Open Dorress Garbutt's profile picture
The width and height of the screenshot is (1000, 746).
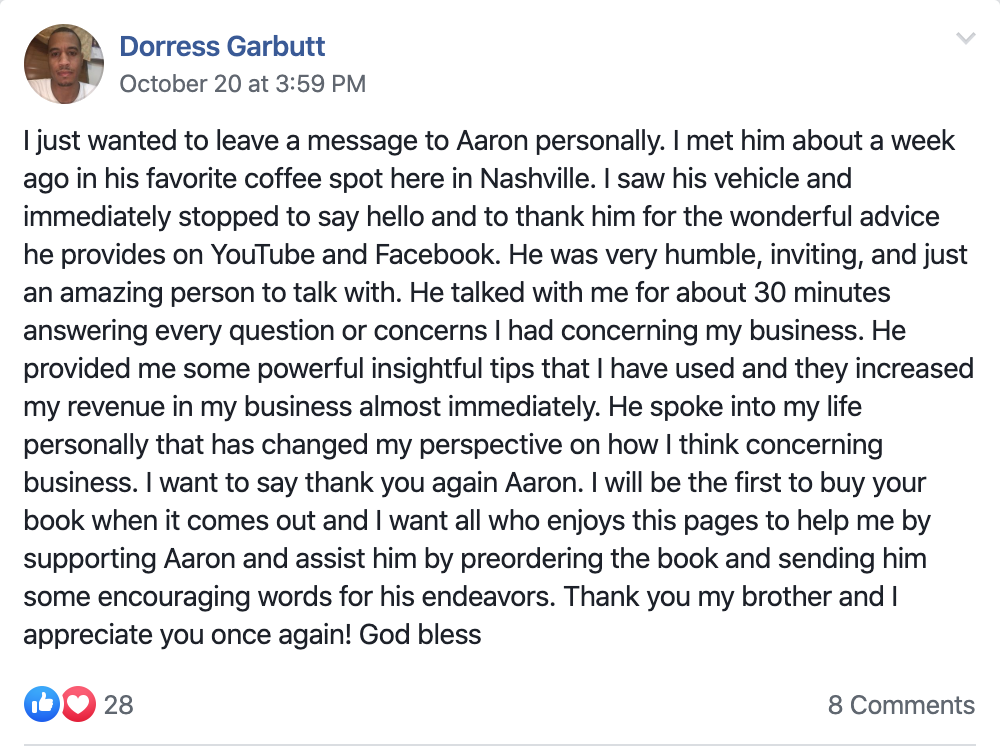tap(63, 64)
